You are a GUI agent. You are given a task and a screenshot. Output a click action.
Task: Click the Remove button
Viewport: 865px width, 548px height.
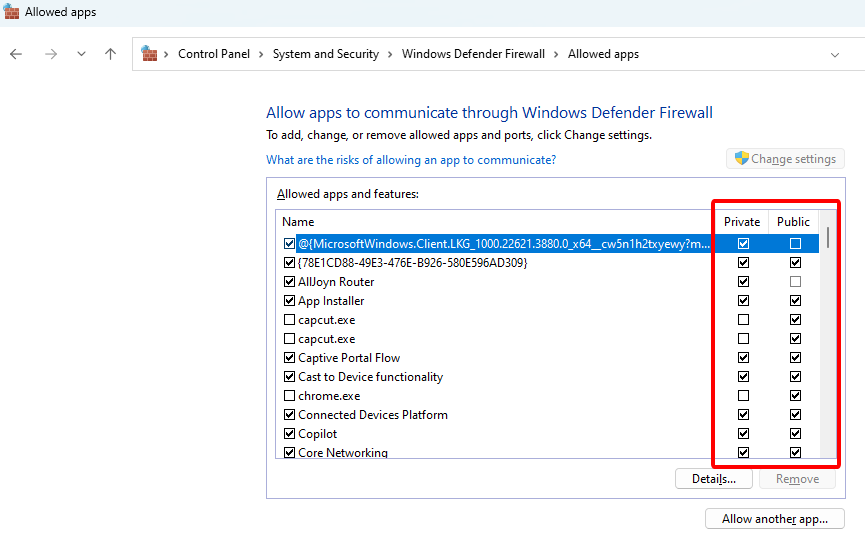(797, 478)
